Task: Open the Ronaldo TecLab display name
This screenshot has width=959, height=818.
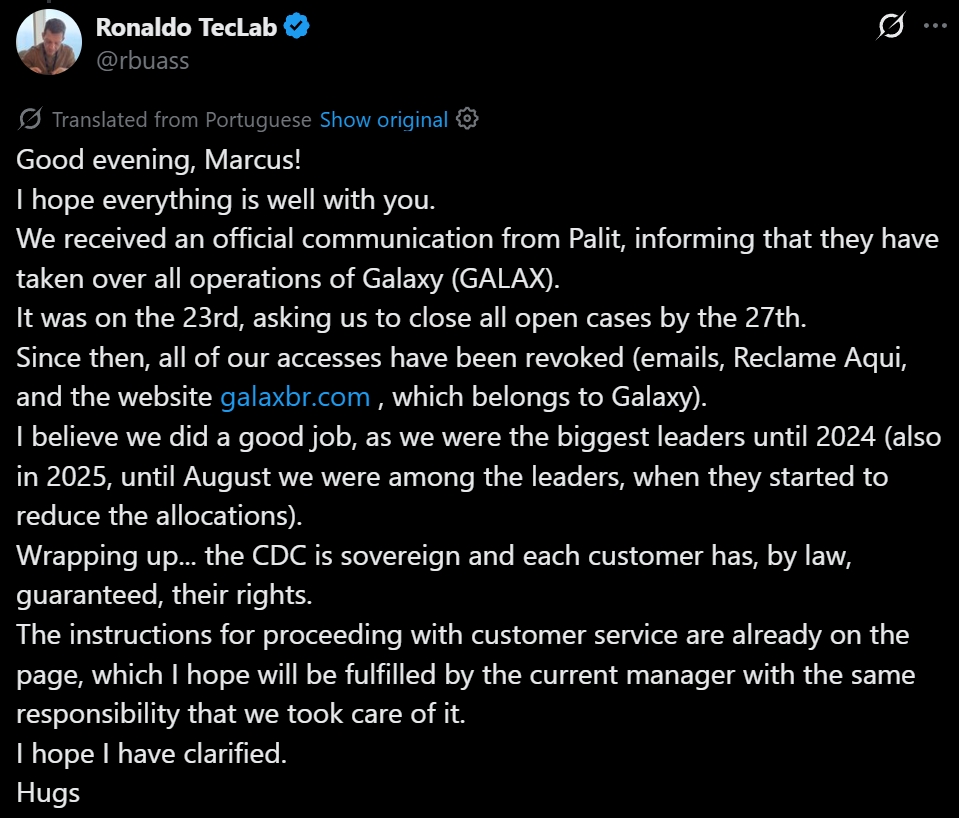Action: (x=187, y=28)
